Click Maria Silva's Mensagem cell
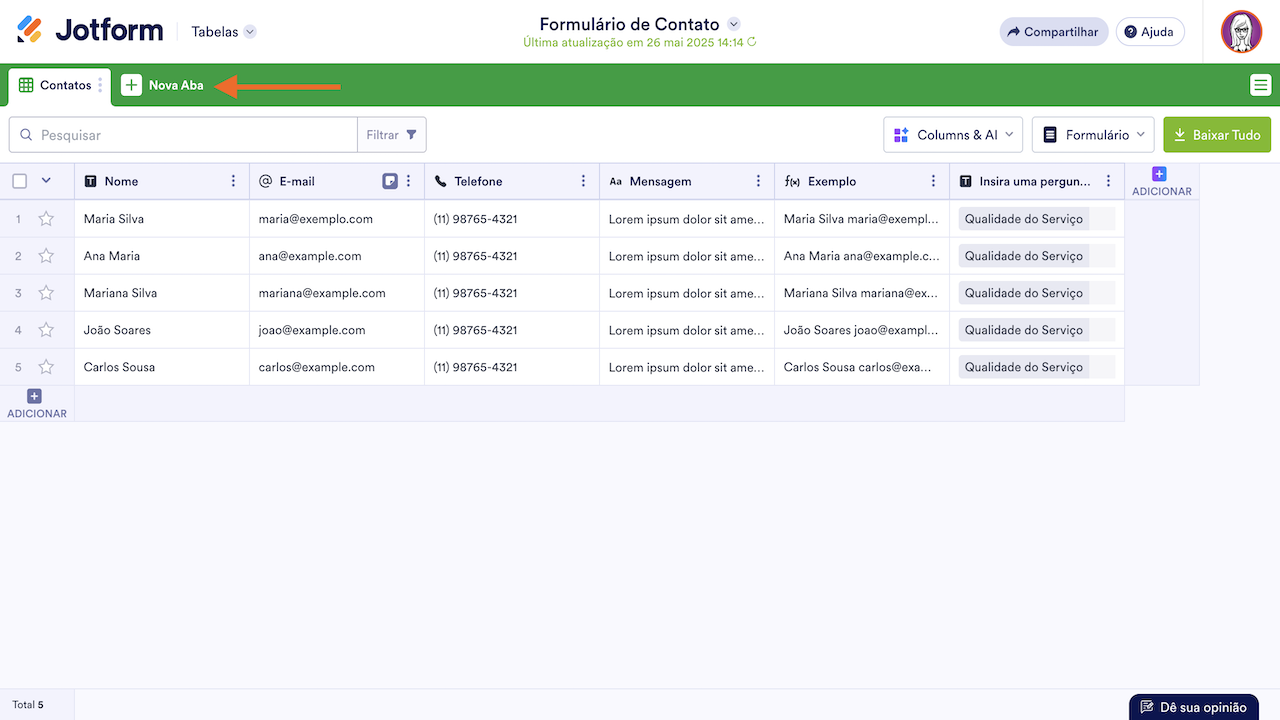This screenshot has height=720, width=1280. (687, 219)
